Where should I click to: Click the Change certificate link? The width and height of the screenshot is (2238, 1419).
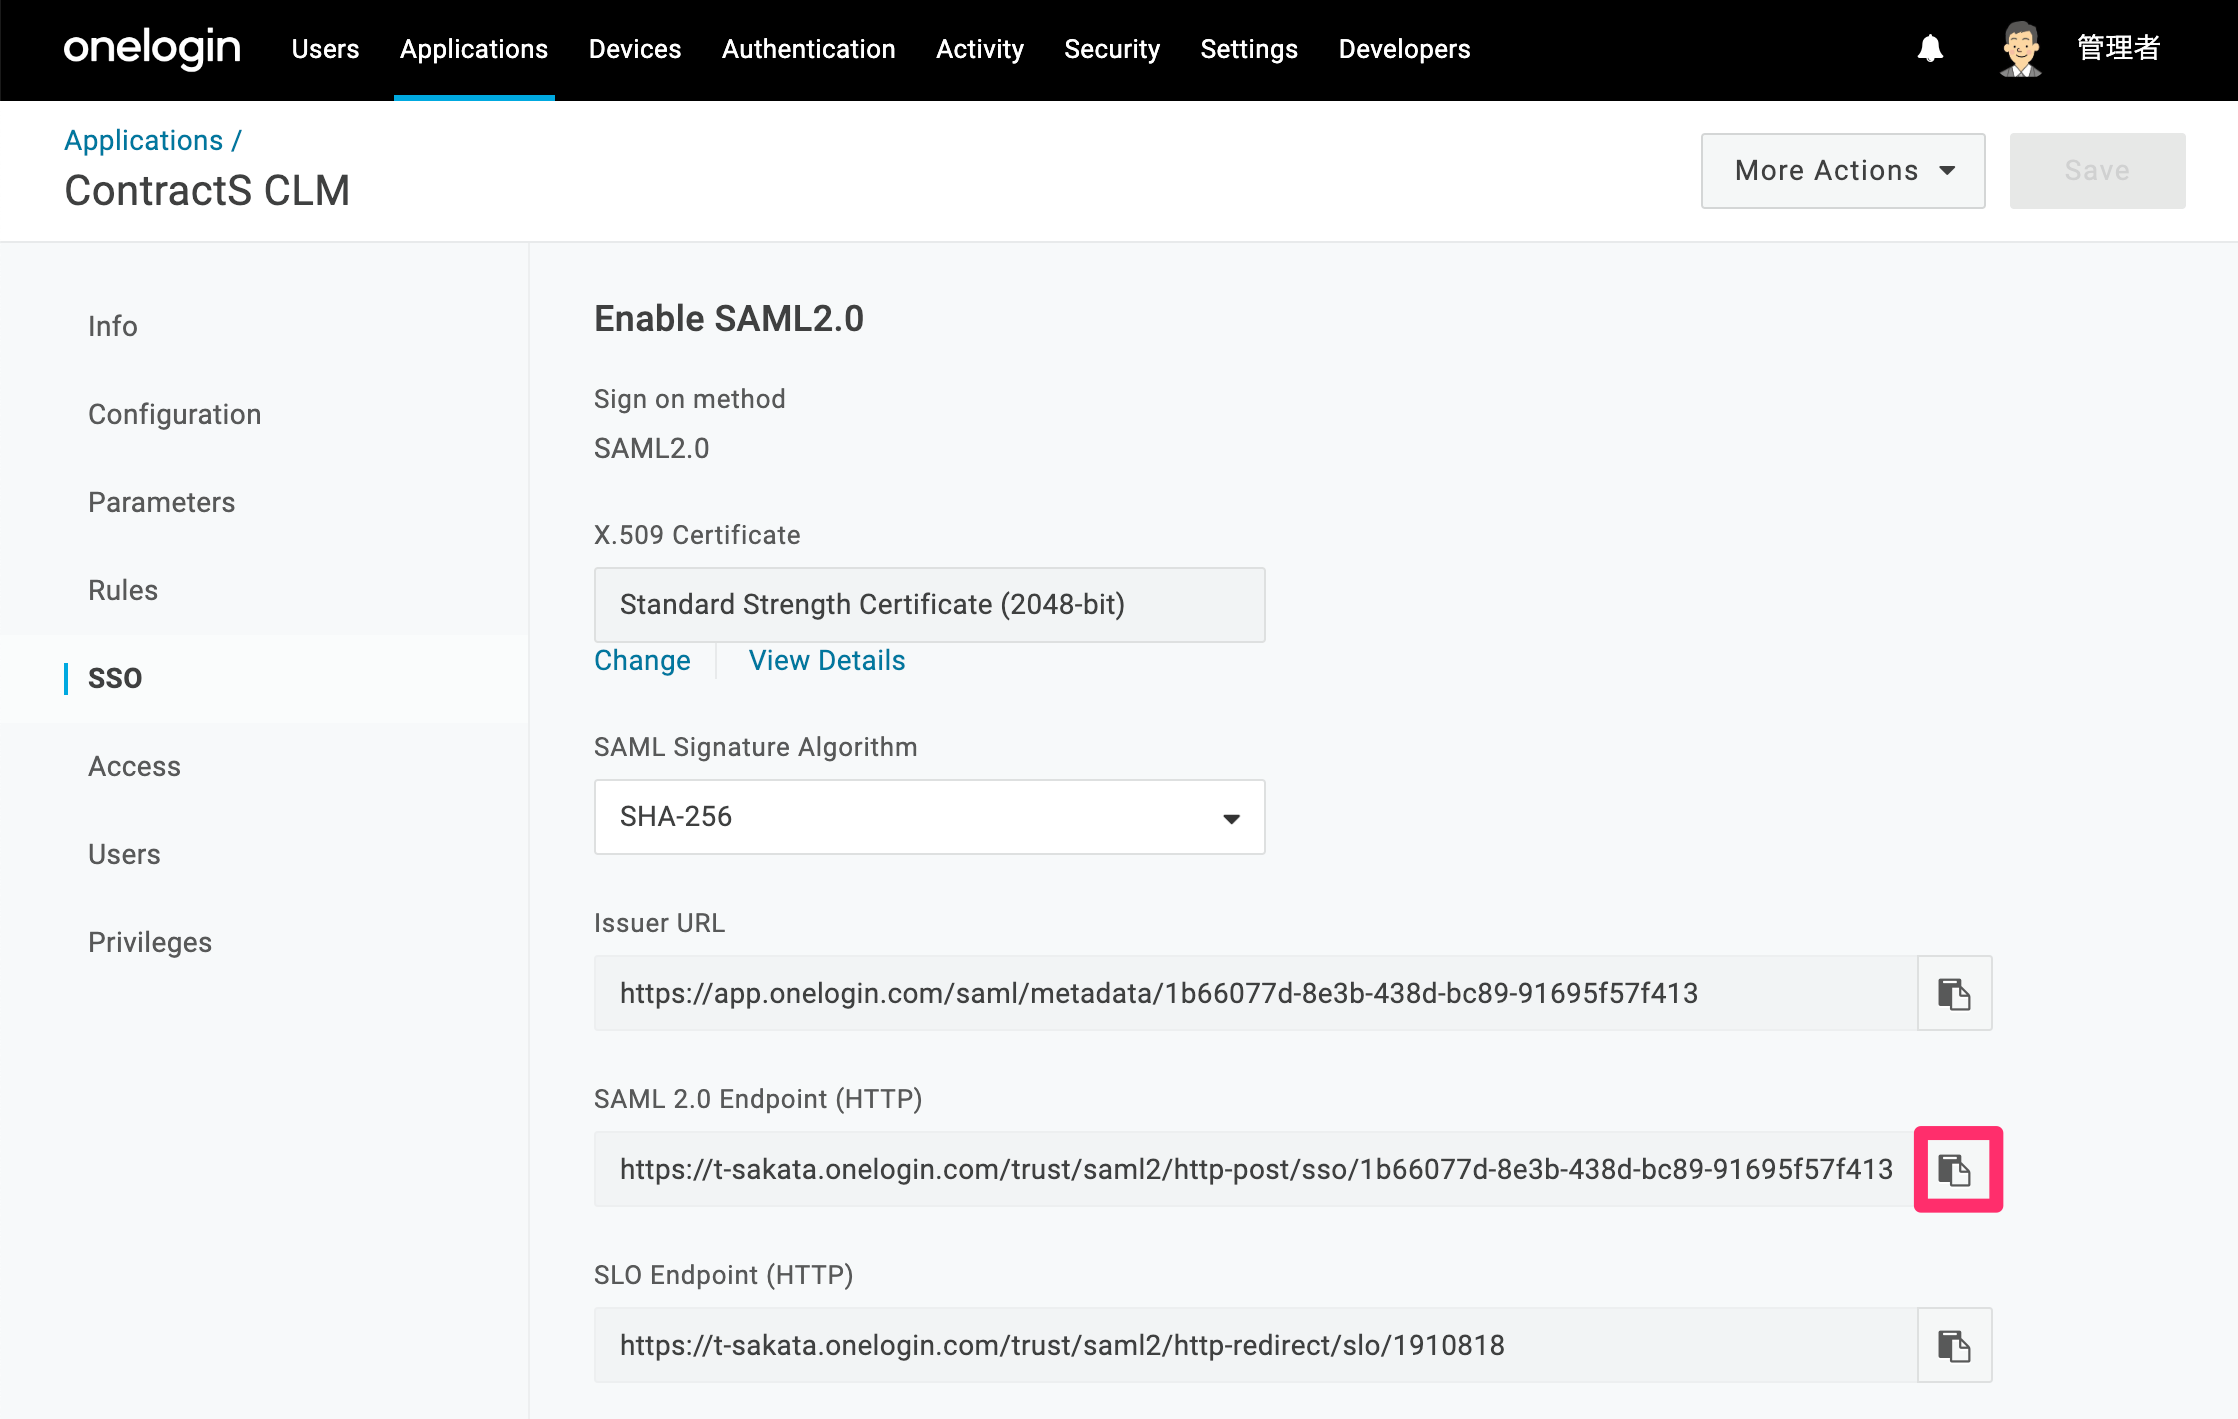[642, 660]
